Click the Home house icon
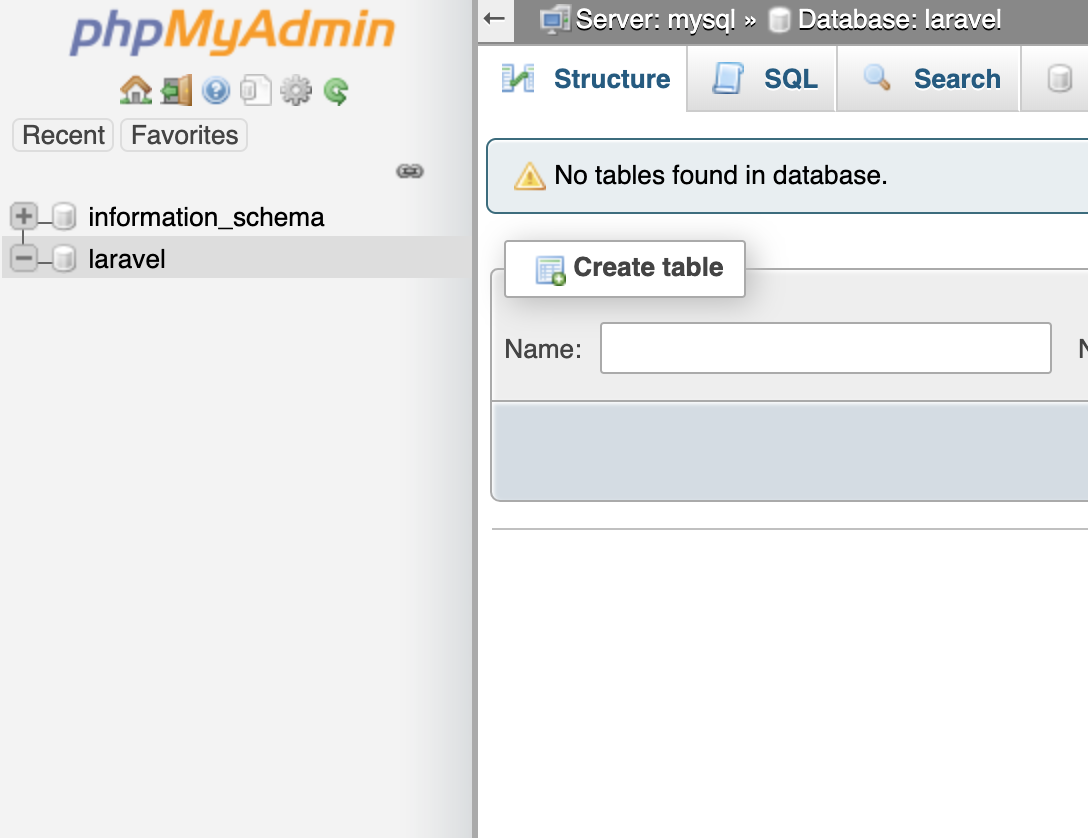Viewport: 1088px width, 838px height. [135, 92]
